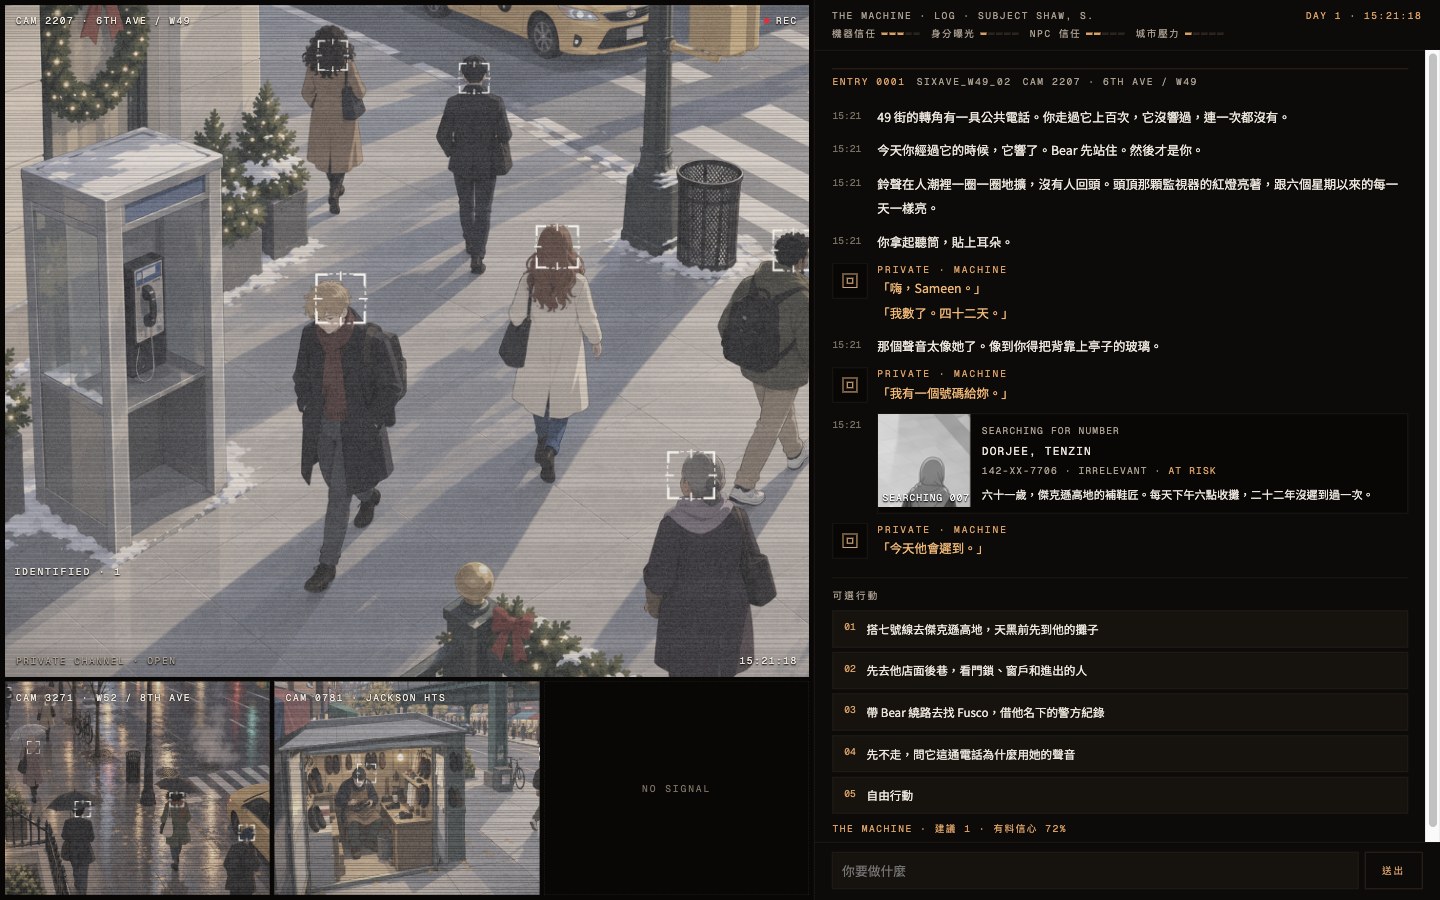Choose option 03 帶 Bear 繞路去找 Fusco
Screen dimensions: 1440x900
click(x=1120, y=712)
